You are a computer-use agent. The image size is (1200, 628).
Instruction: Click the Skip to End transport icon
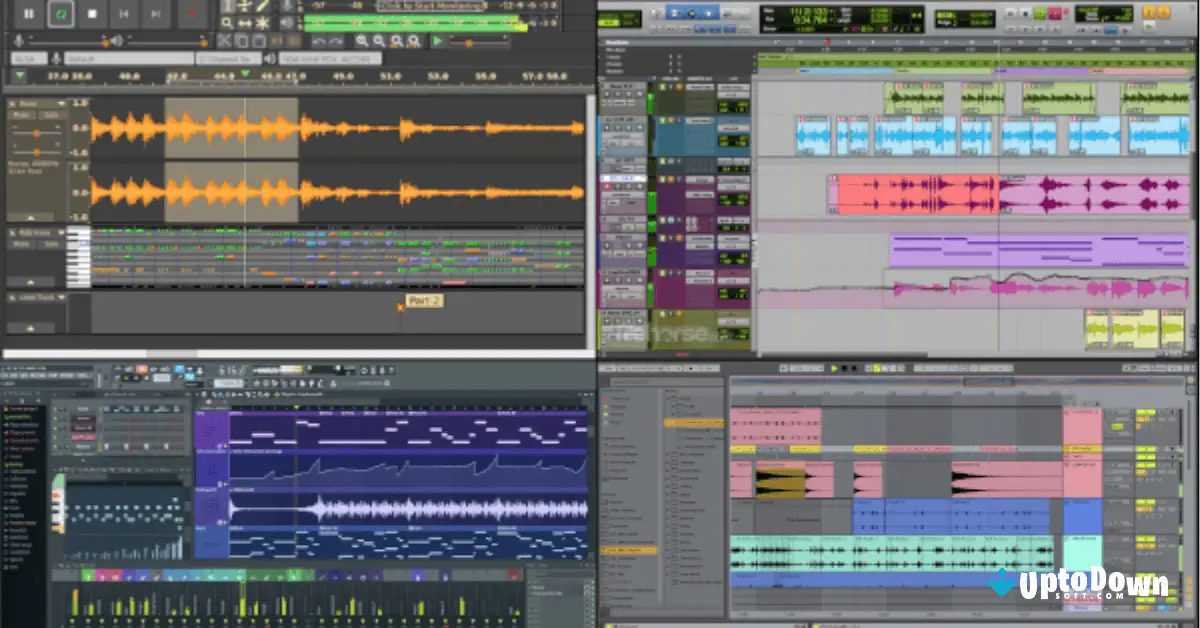point(155,14)
